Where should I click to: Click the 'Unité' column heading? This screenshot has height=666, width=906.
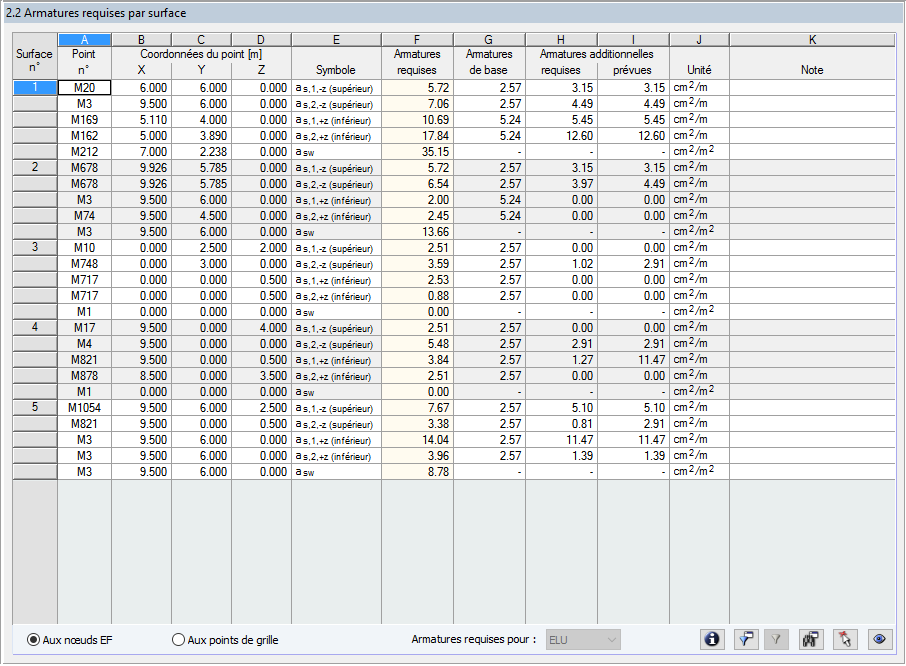pyautogui.click(x=699, y=70)
